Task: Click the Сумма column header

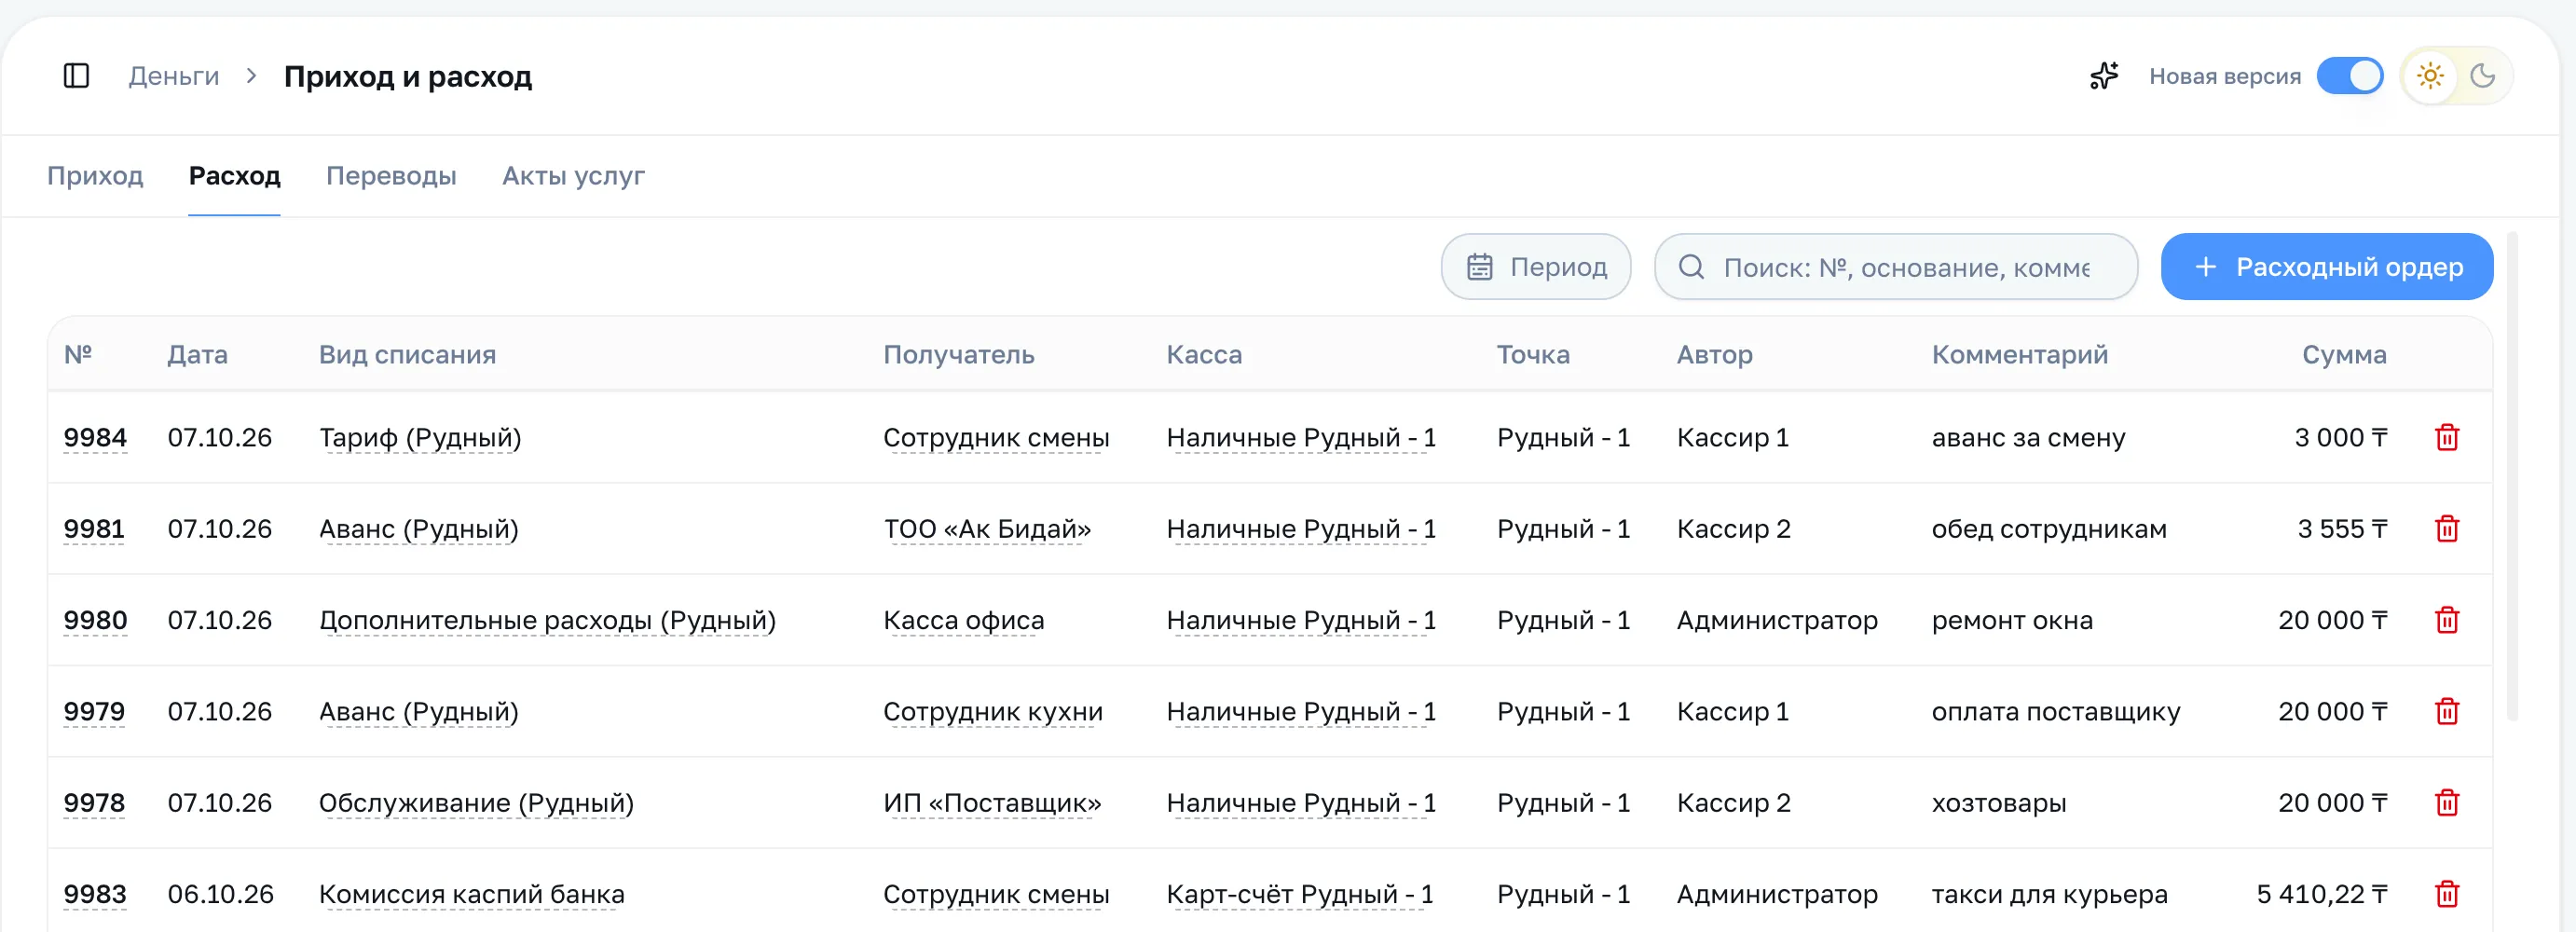Action: point(2344,355)
